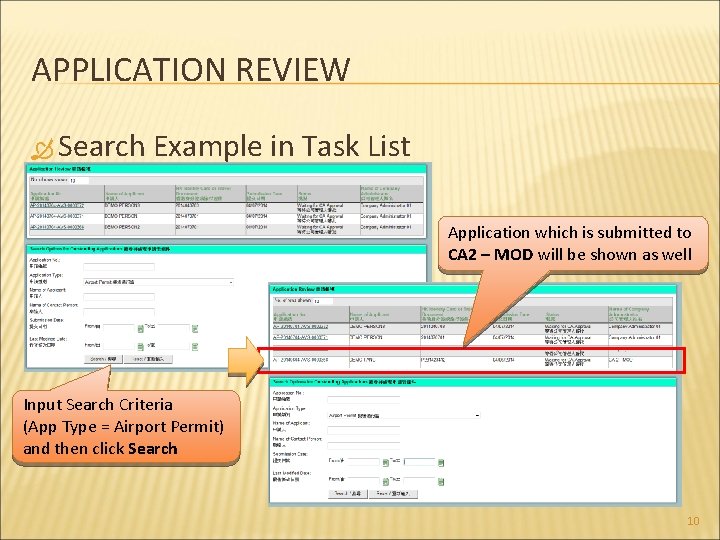The image size is (720, 540).
Task: Open Last Modified From calendar in before-search screenshot
Action: point(141,347)
